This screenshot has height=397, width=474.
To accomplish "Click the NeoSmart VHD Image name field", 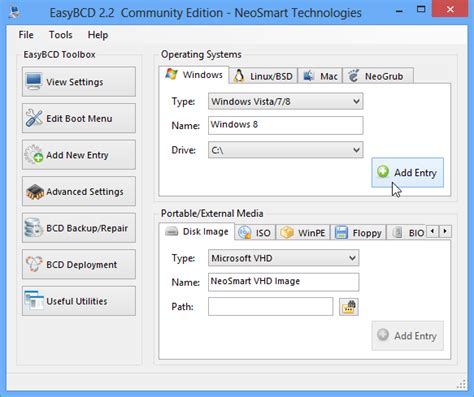I will 284,282.
